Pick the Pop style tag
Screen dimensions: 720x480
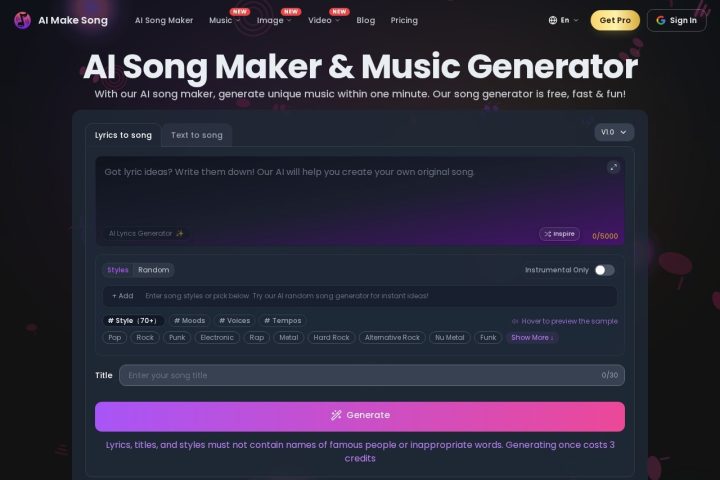[114, 338]
